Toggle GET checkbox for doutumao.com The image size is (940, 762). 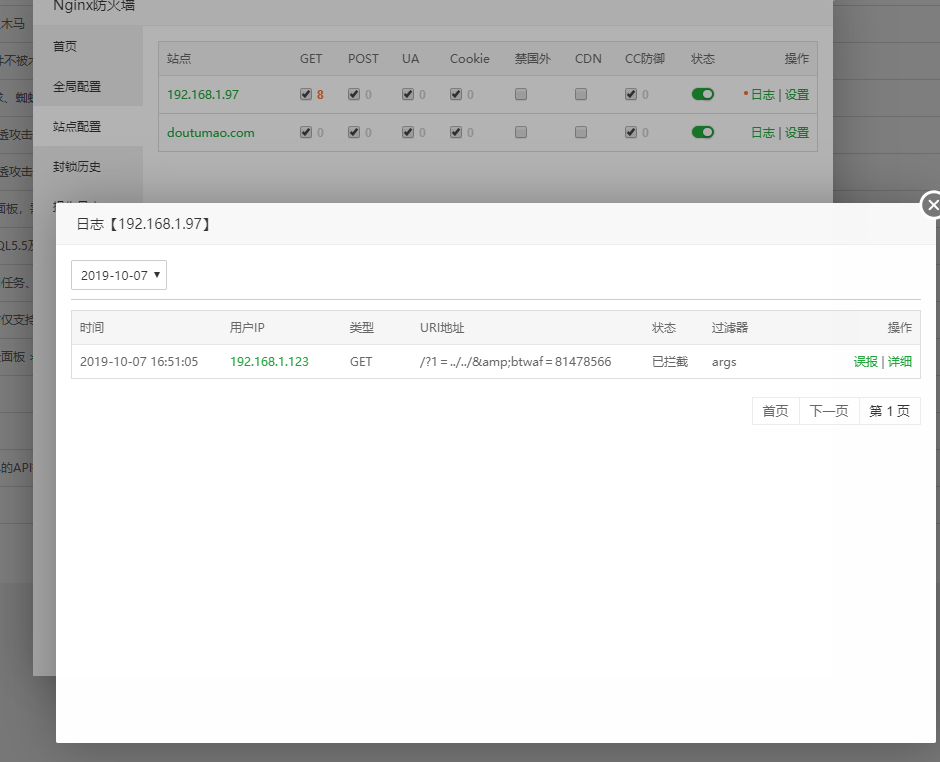(306, 132)
